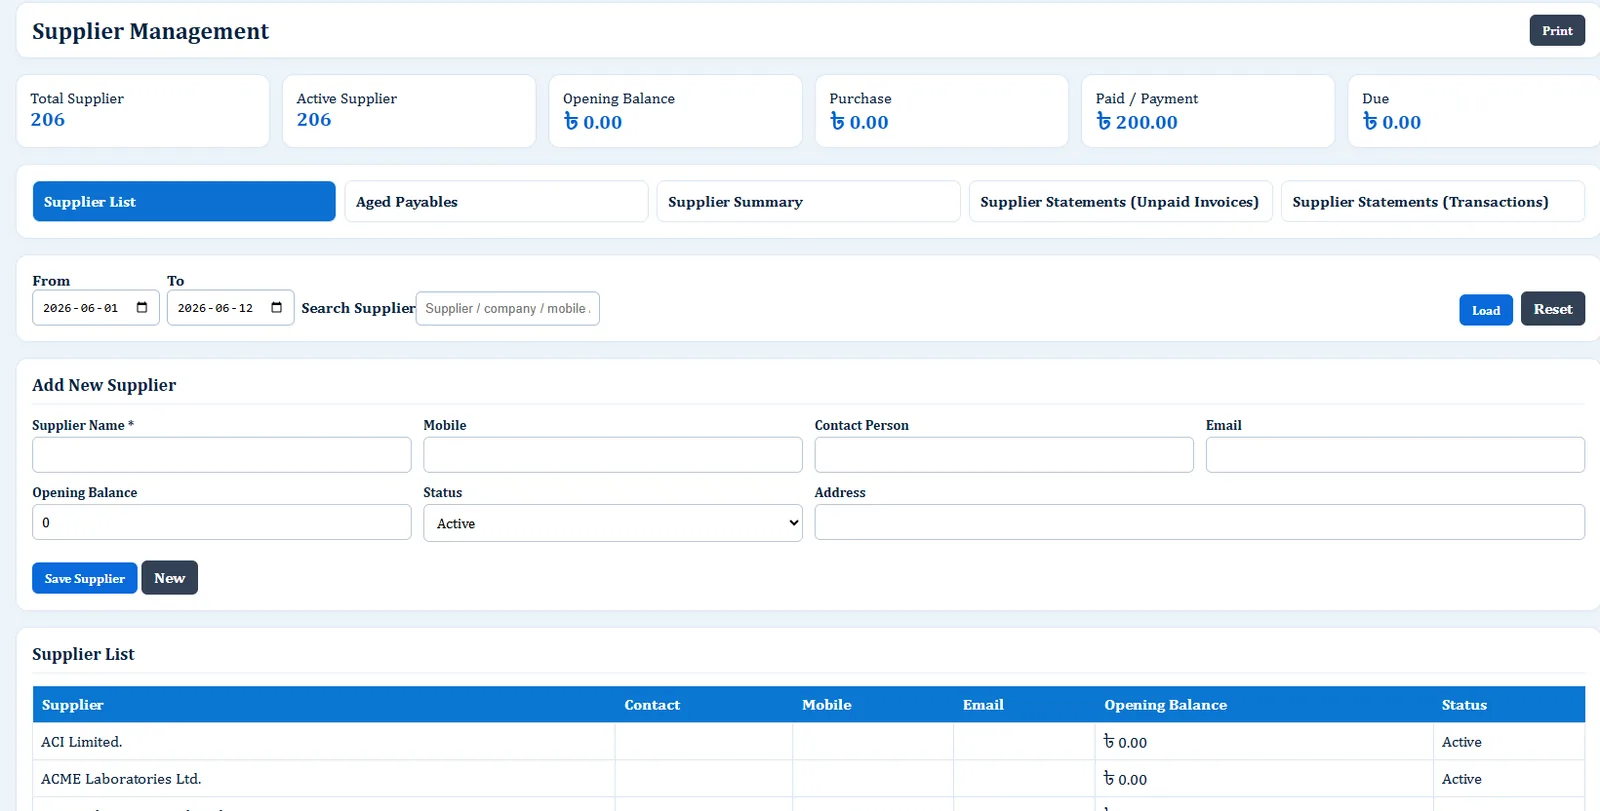The width and height of the screenshot is (1600, 811).
Task: Open the Aged Payables tab
Action: click(496, 201)
